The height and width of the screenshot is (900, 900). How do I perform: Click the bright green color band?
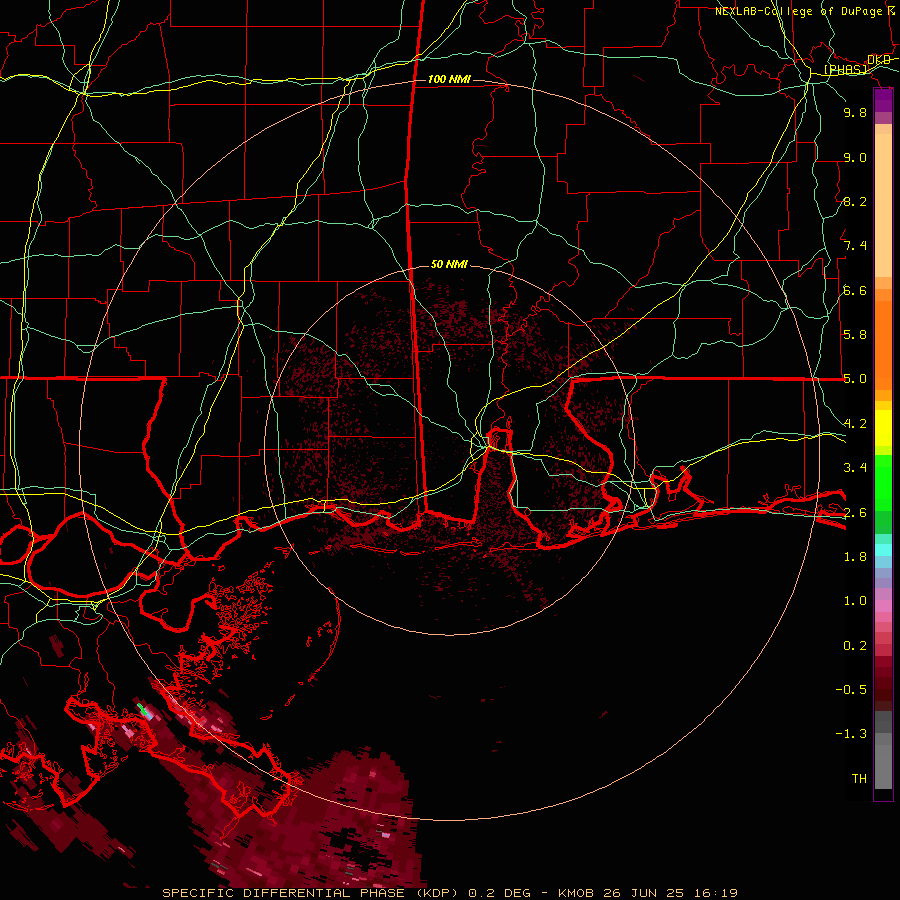point(883,483)
